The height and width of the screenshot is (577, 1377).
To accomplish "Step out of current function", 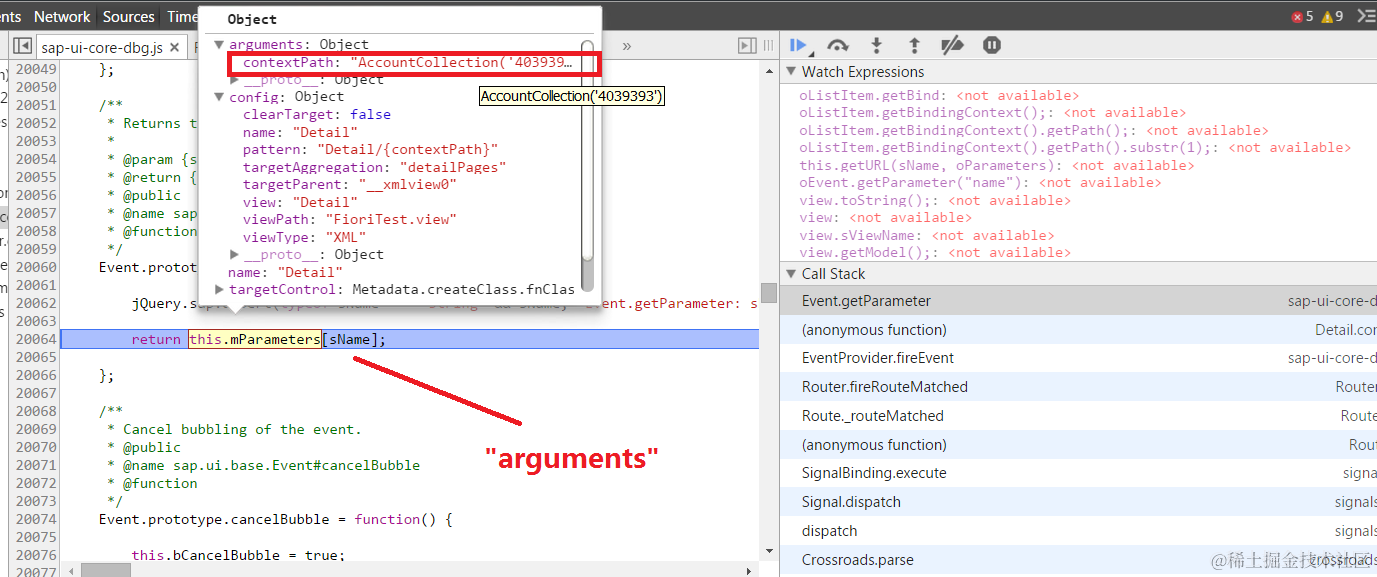I will click(x=914, y=45).
